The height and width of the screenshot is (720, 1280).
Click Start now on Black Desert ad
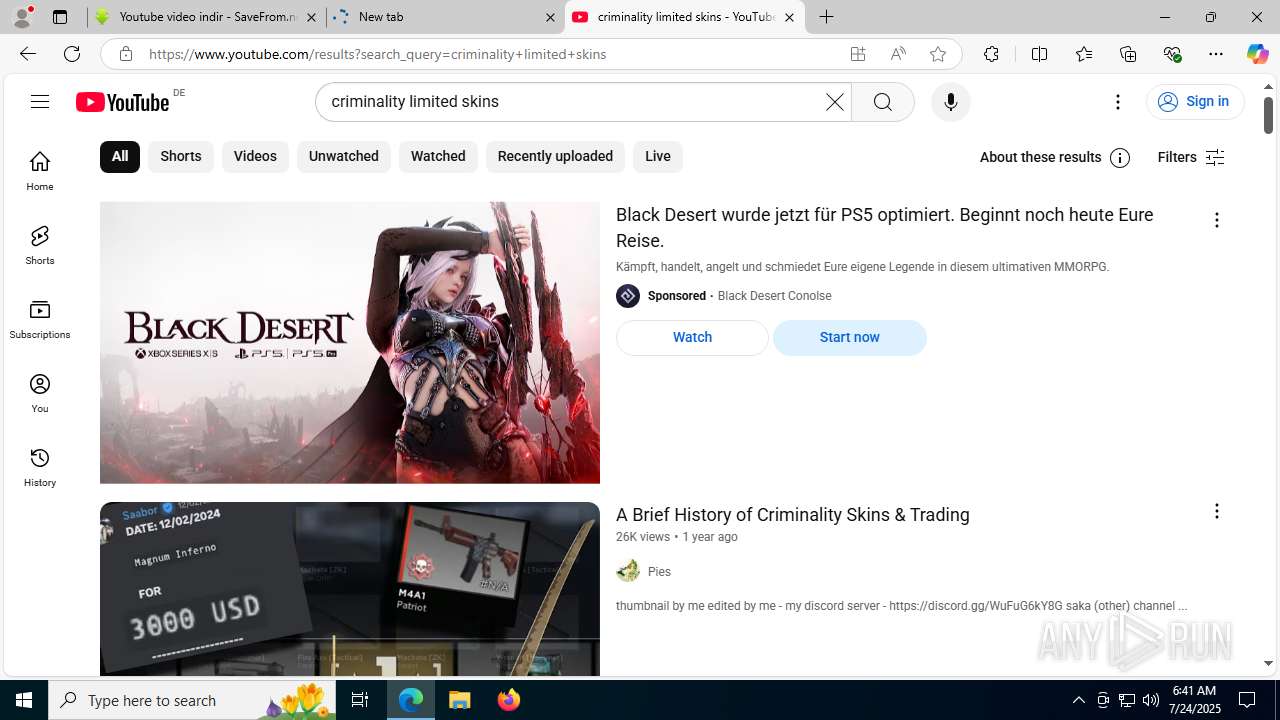850,338
